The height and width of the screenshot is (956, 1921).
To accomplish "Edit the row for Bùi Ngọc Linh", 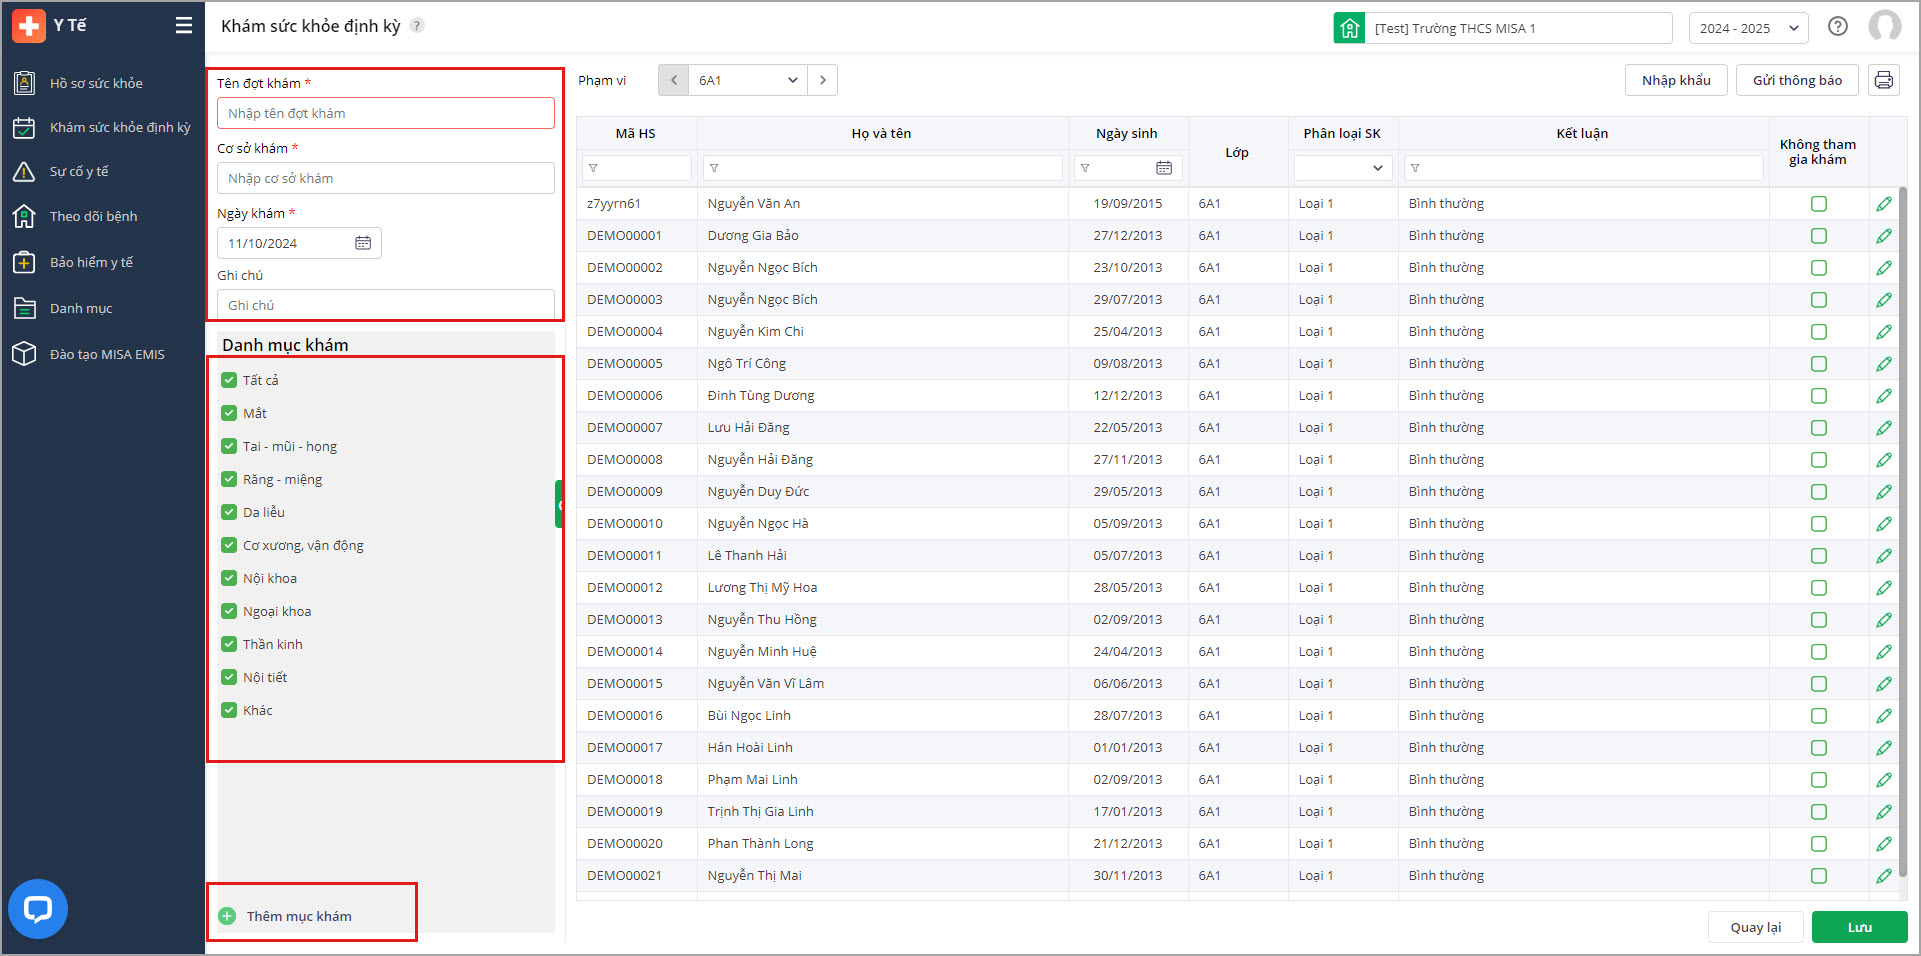I will pos(1884,716).
